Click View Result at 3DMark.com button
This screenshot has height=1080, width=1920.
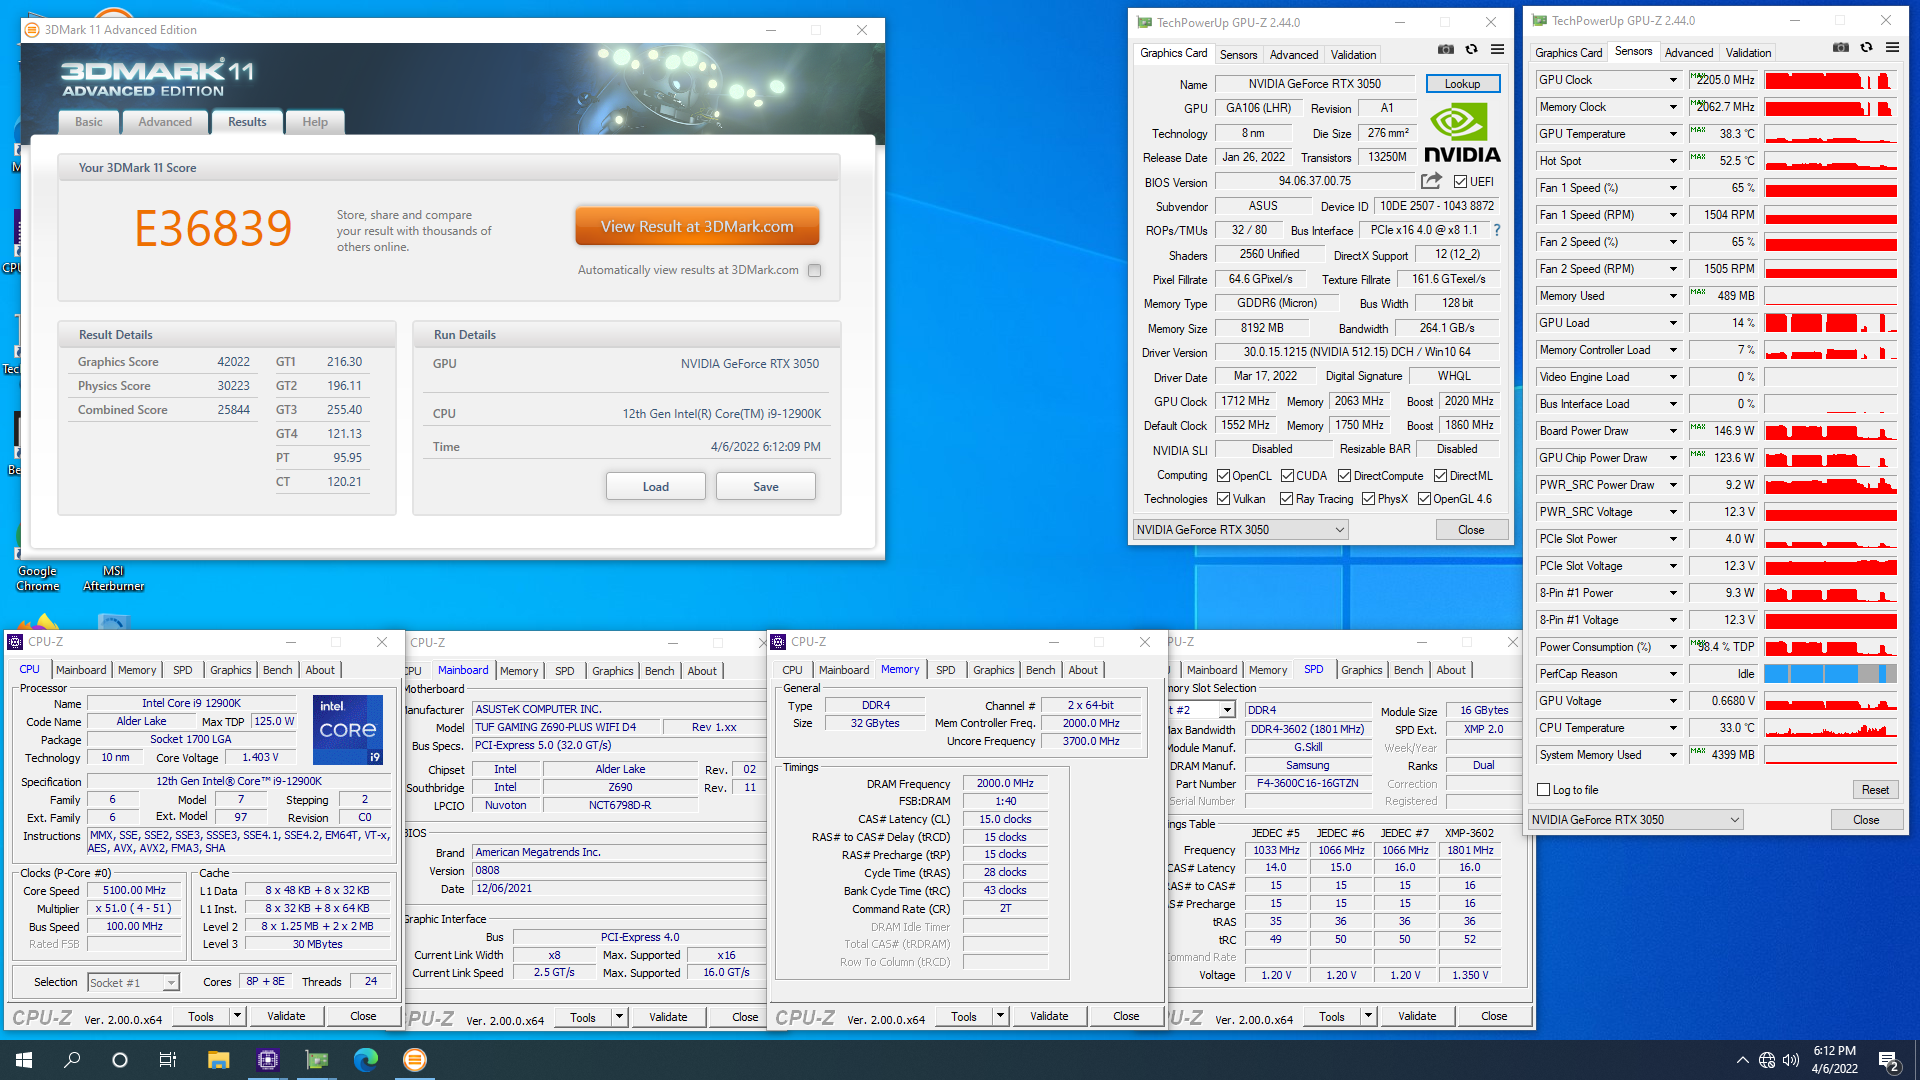(x=697, y=226)
